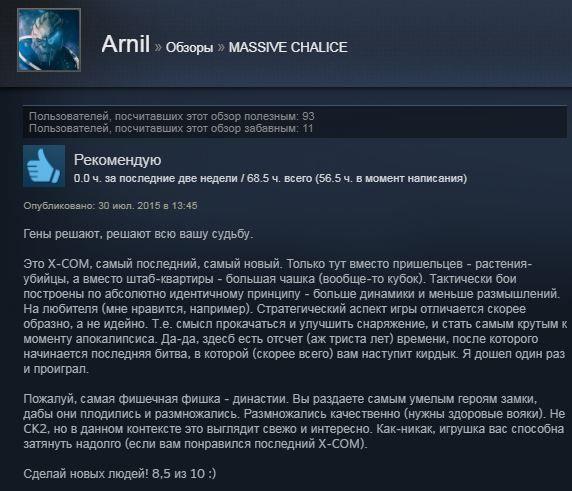Select the paragraph starting 'Пожалуй, самая фишечная'
This screenshot has width=572, height=491.
pyautogui.click(x=294, y=421)
